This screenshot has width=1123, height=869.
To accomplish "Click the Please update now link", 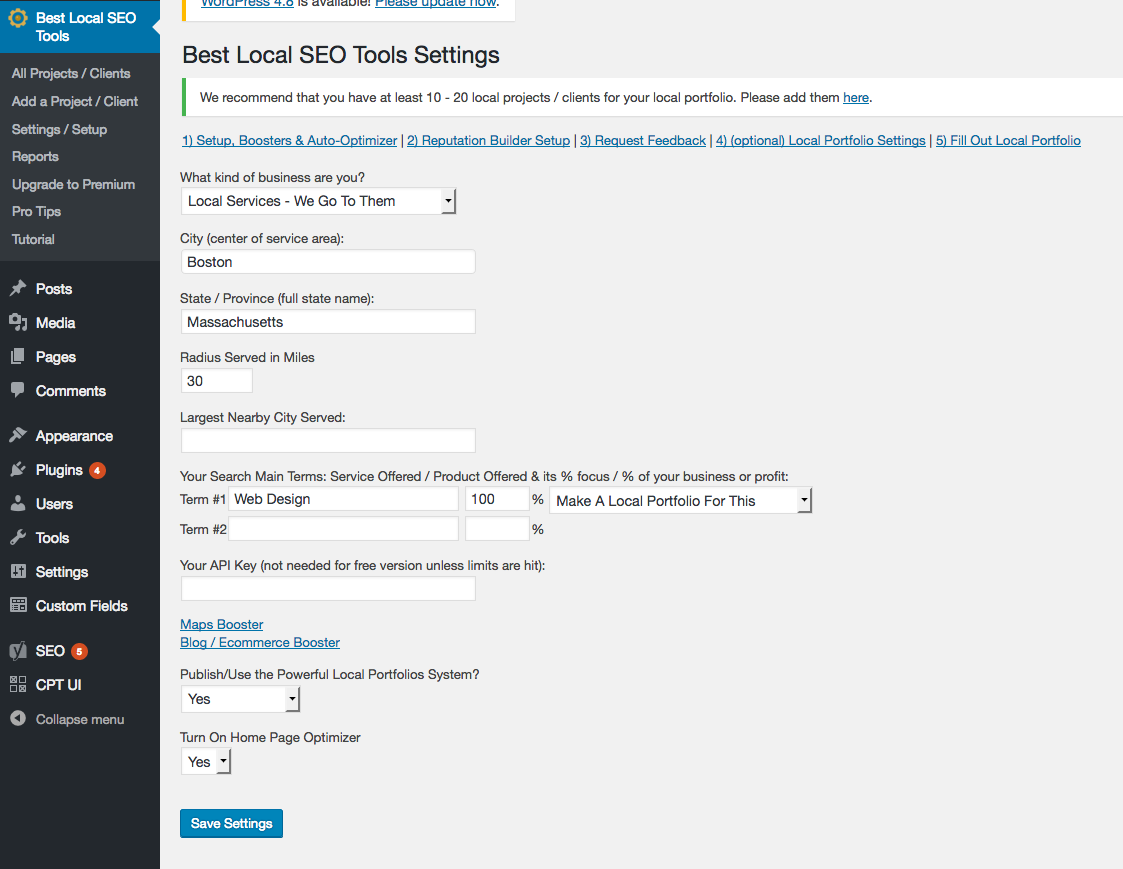I will tap(435, 4).
